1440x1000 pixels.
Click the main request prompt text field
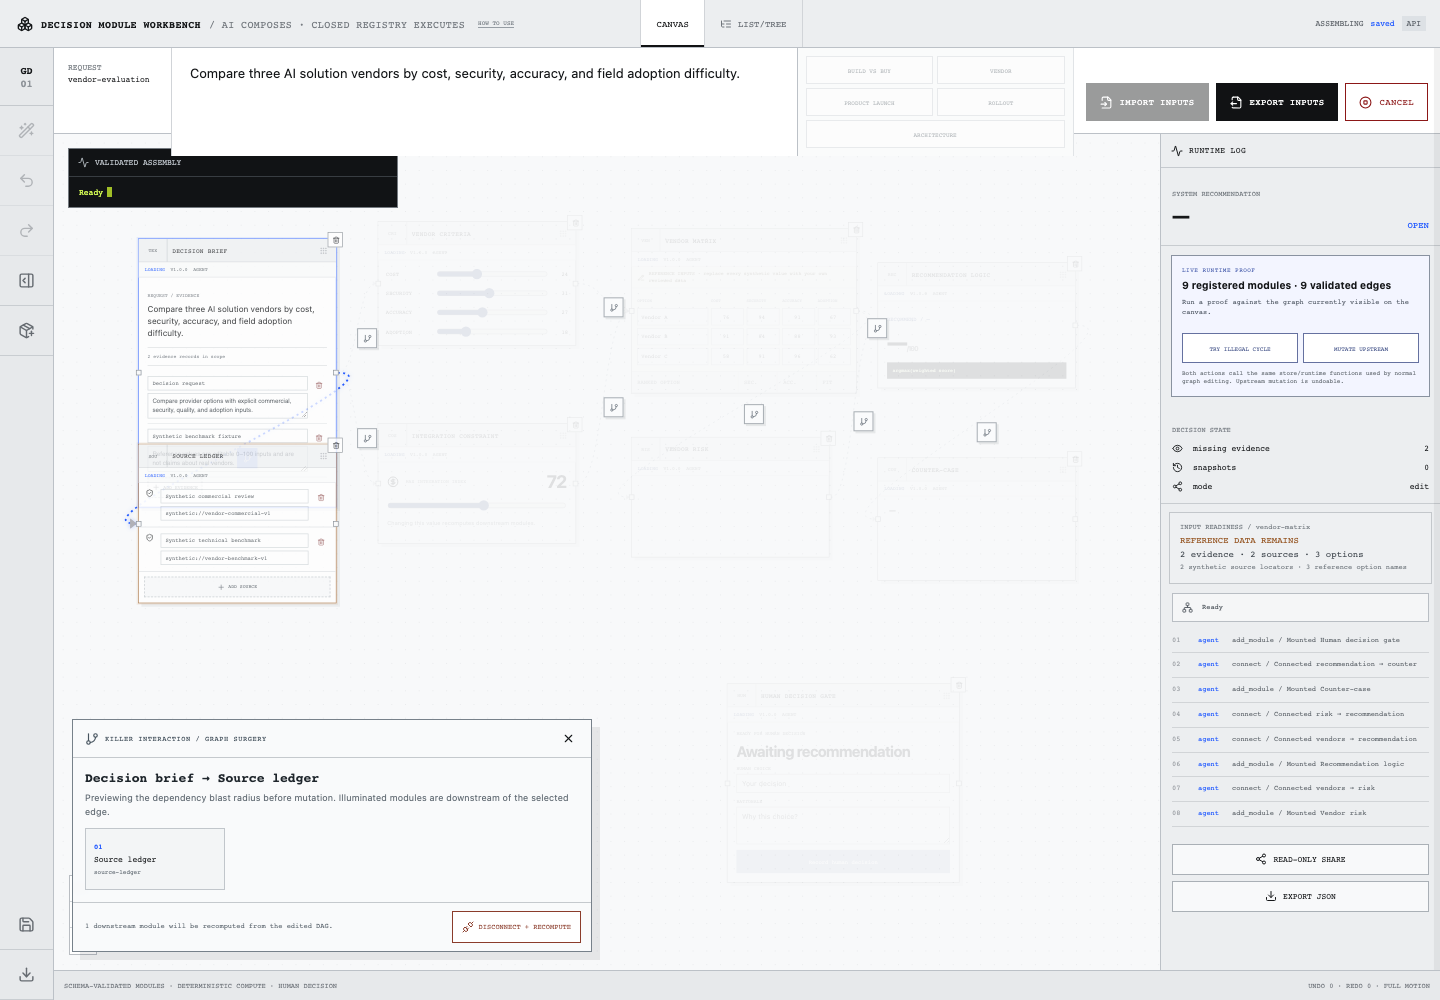[x=484, y=101]
